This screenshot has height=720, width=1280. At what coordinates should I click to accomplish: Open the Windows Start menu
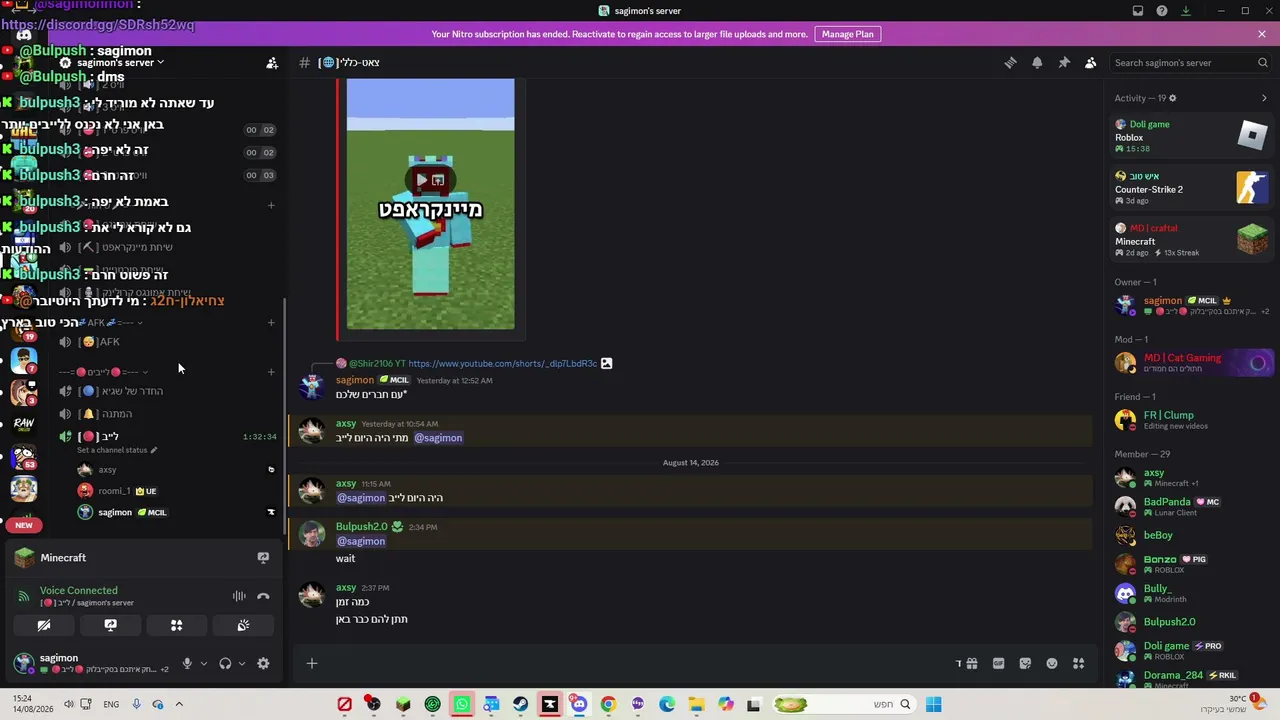[933, 704]
